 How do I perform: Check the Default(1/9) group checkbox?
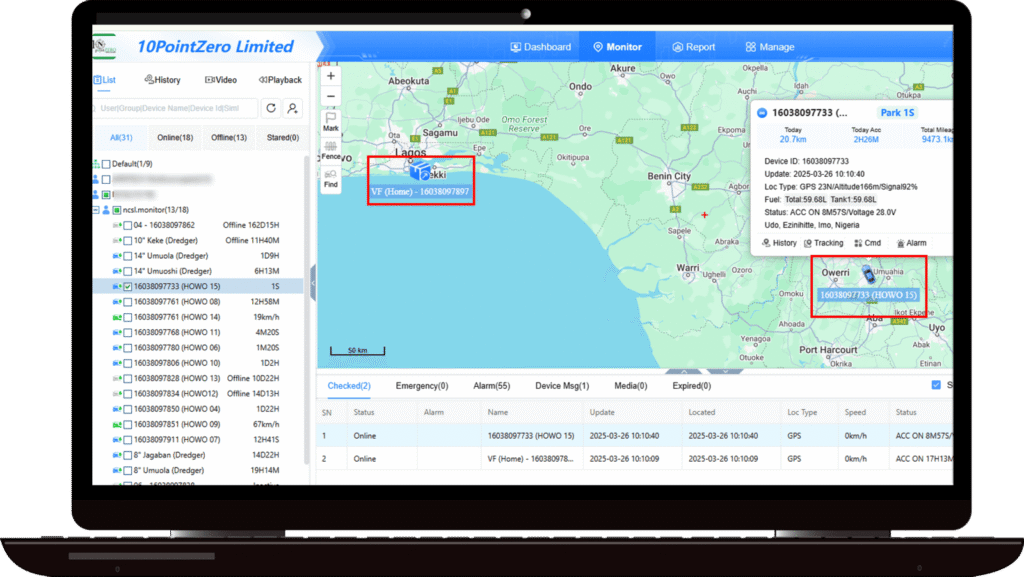tap(106, 164)
